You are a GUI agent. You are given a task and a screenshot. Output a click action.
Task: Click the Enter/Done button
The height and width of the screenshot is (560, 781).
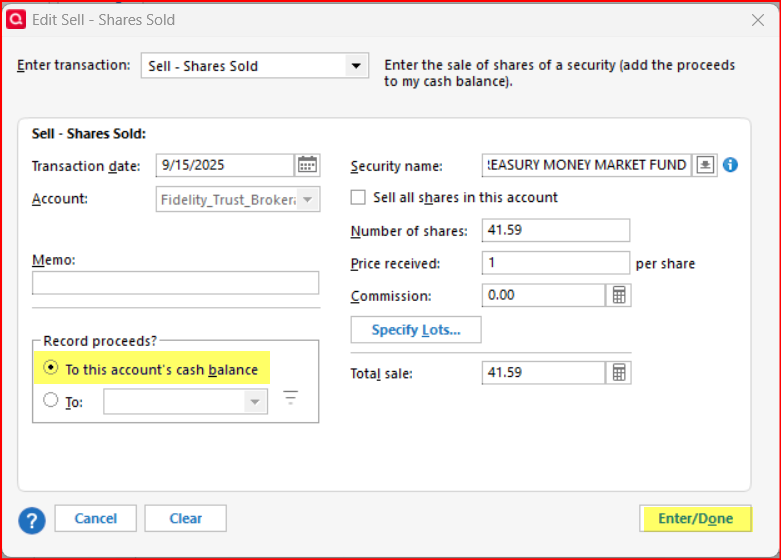[x=695, y=519]
